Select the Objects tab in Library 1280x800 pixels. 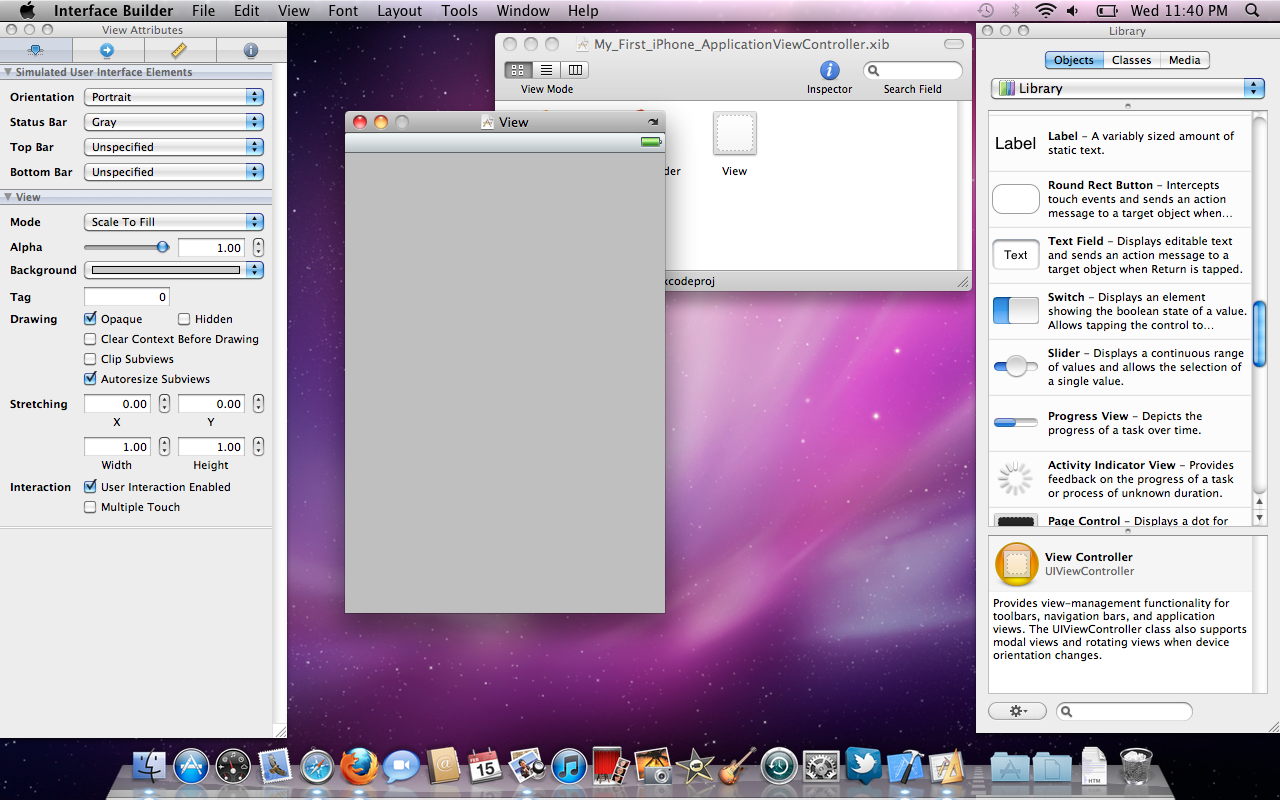pyautogui.click(x=1074, y=60)
